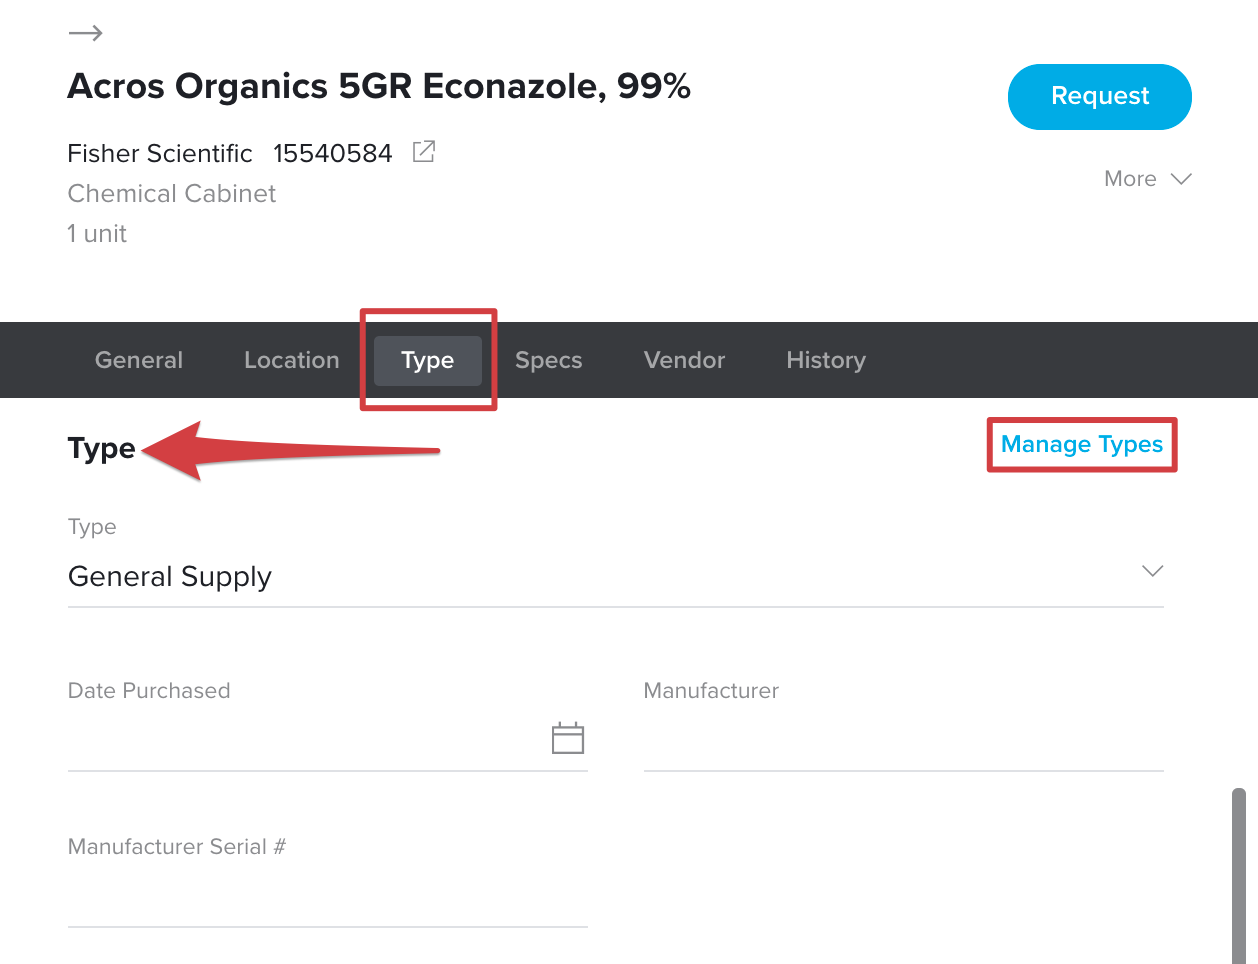Switch to the General tab

(x=139, y=360)
